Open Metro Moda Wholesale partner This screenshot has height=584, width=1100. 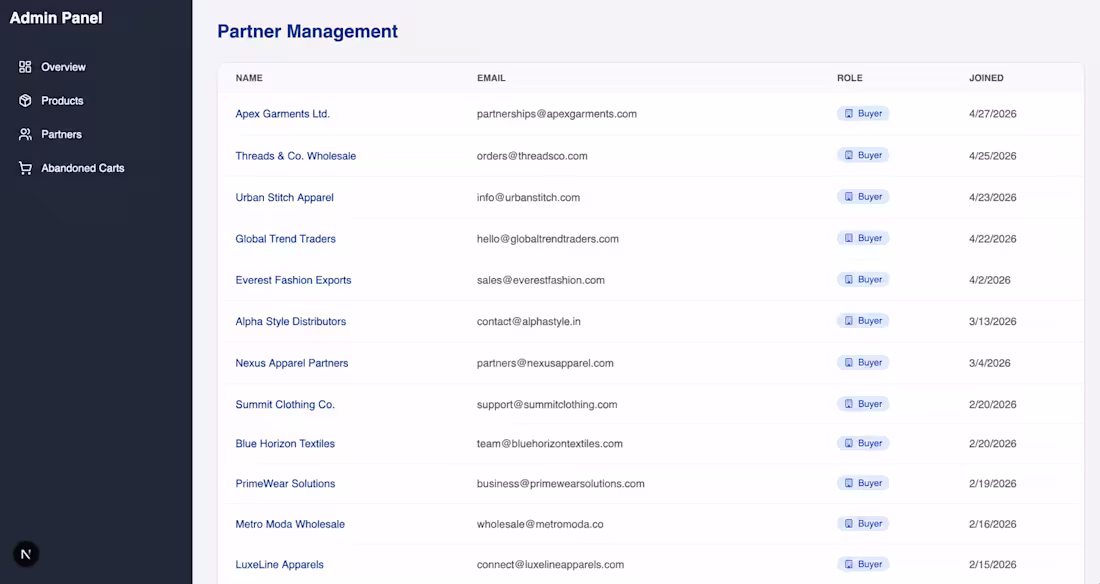290,524
